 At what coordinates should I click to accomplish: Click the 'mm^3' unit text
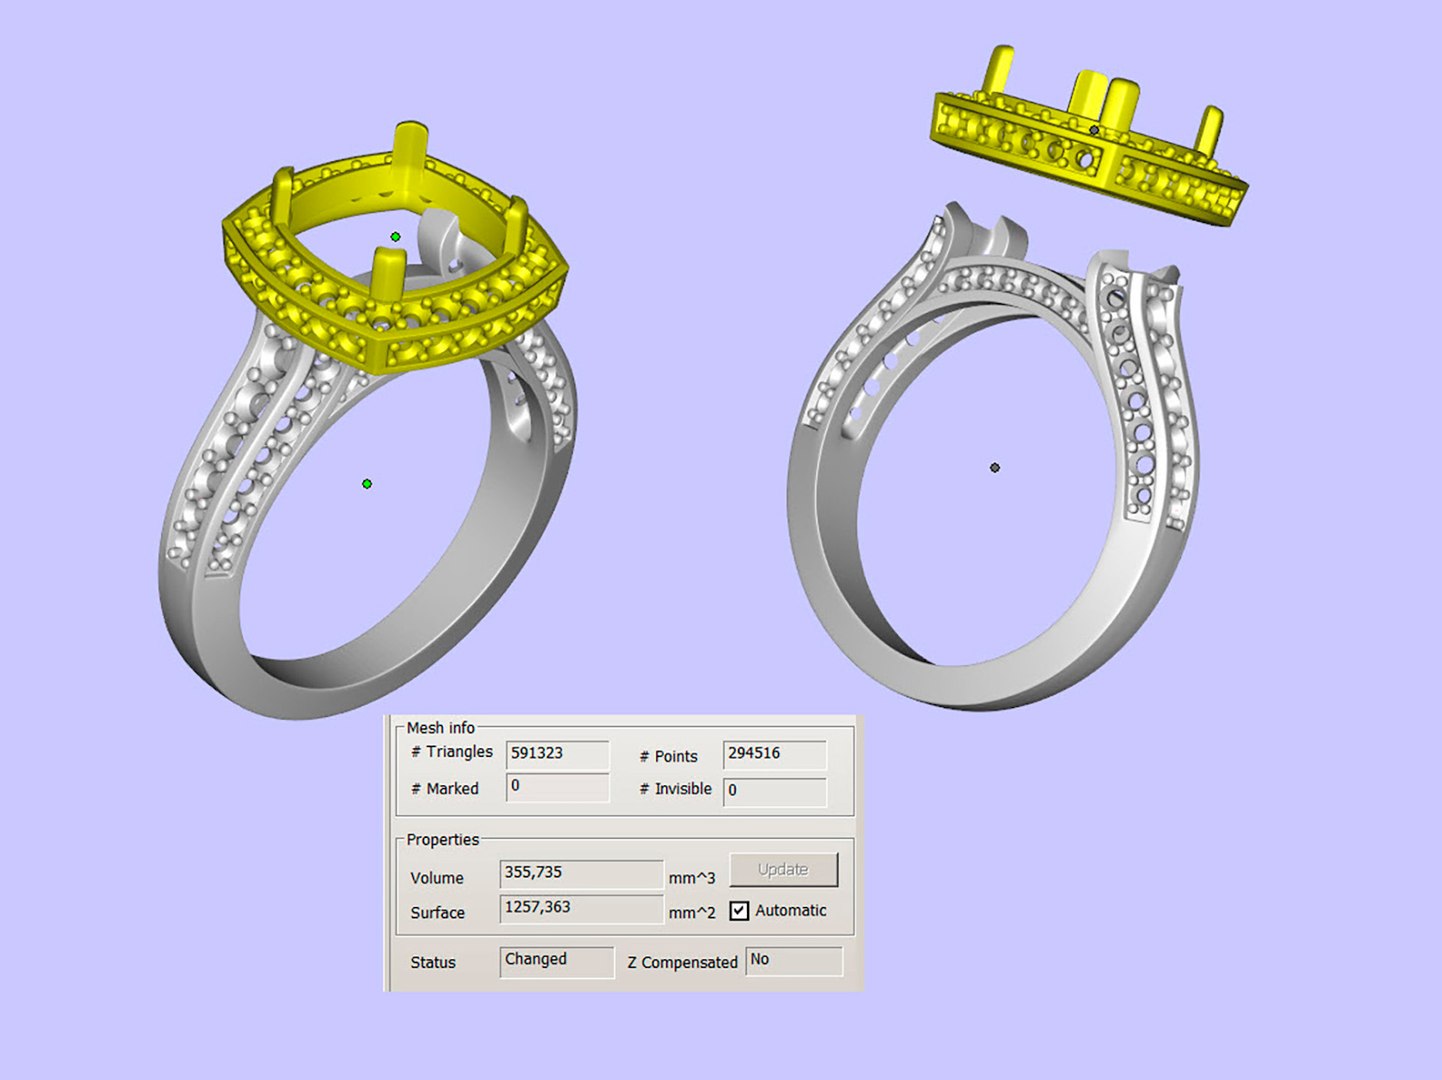(x=692, y=878)
